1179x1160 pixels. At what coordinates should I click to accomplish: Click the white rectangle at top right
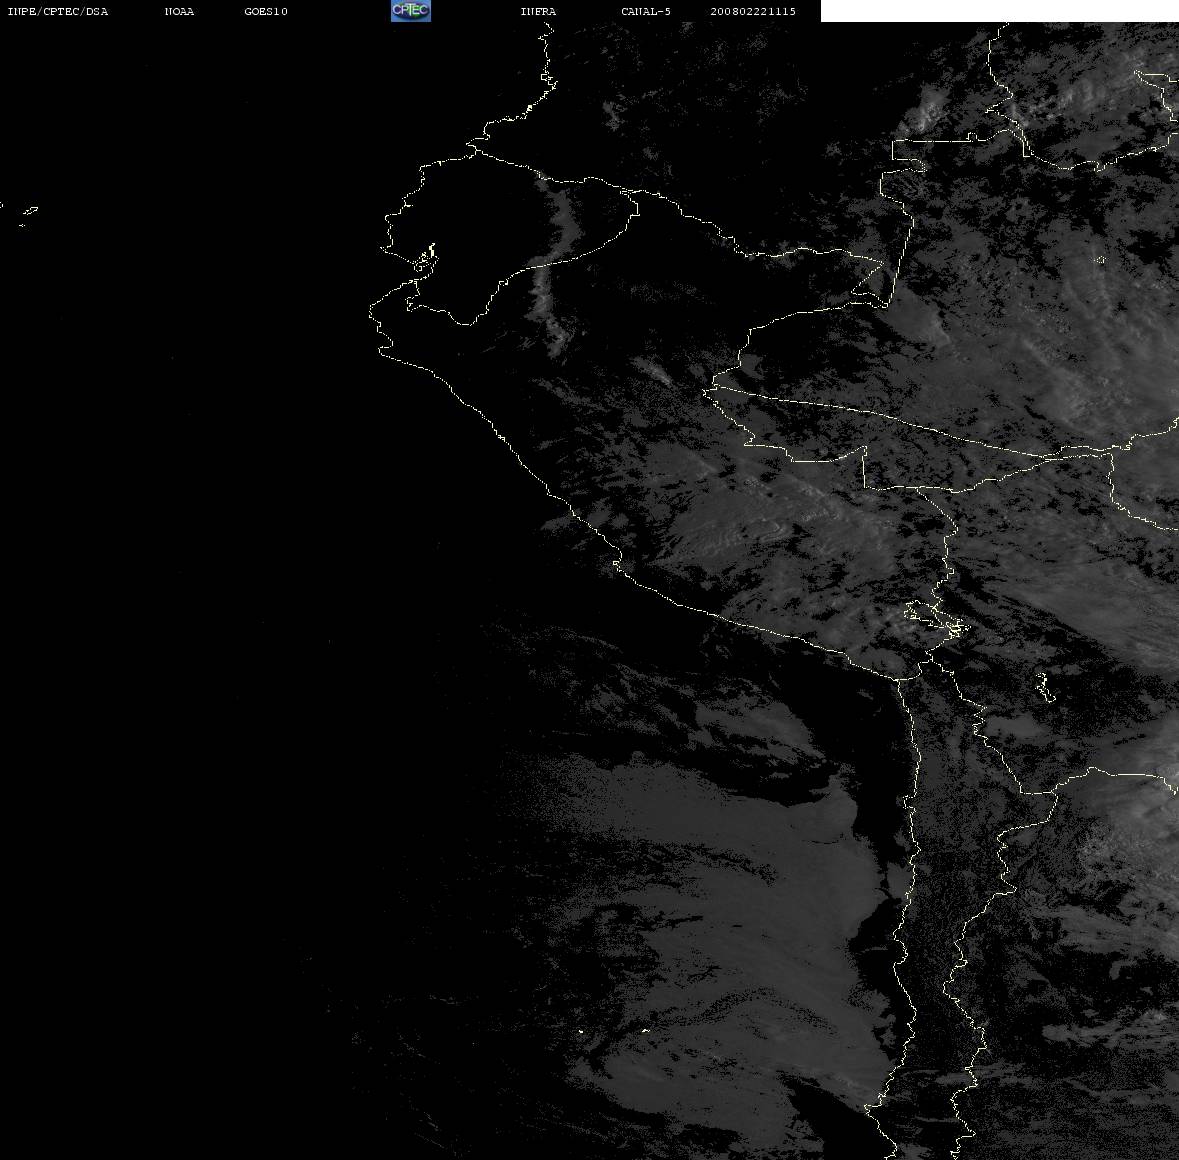(x=999, y=11)
